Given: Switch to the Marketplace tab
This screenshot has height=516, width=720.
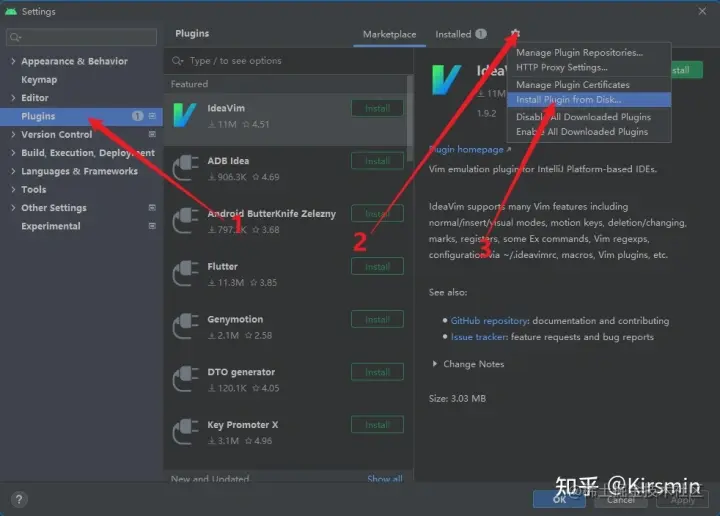Looking at the screenshot, I should pyautogui.click(x=389, y=34).
